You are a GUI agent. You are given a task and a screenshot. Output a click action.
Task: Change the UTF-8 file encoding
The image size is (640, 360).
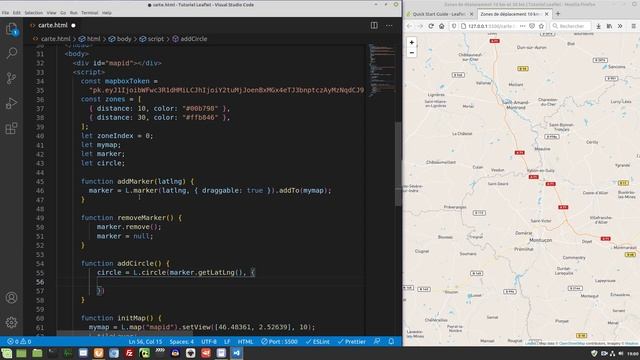click(209, 342)
